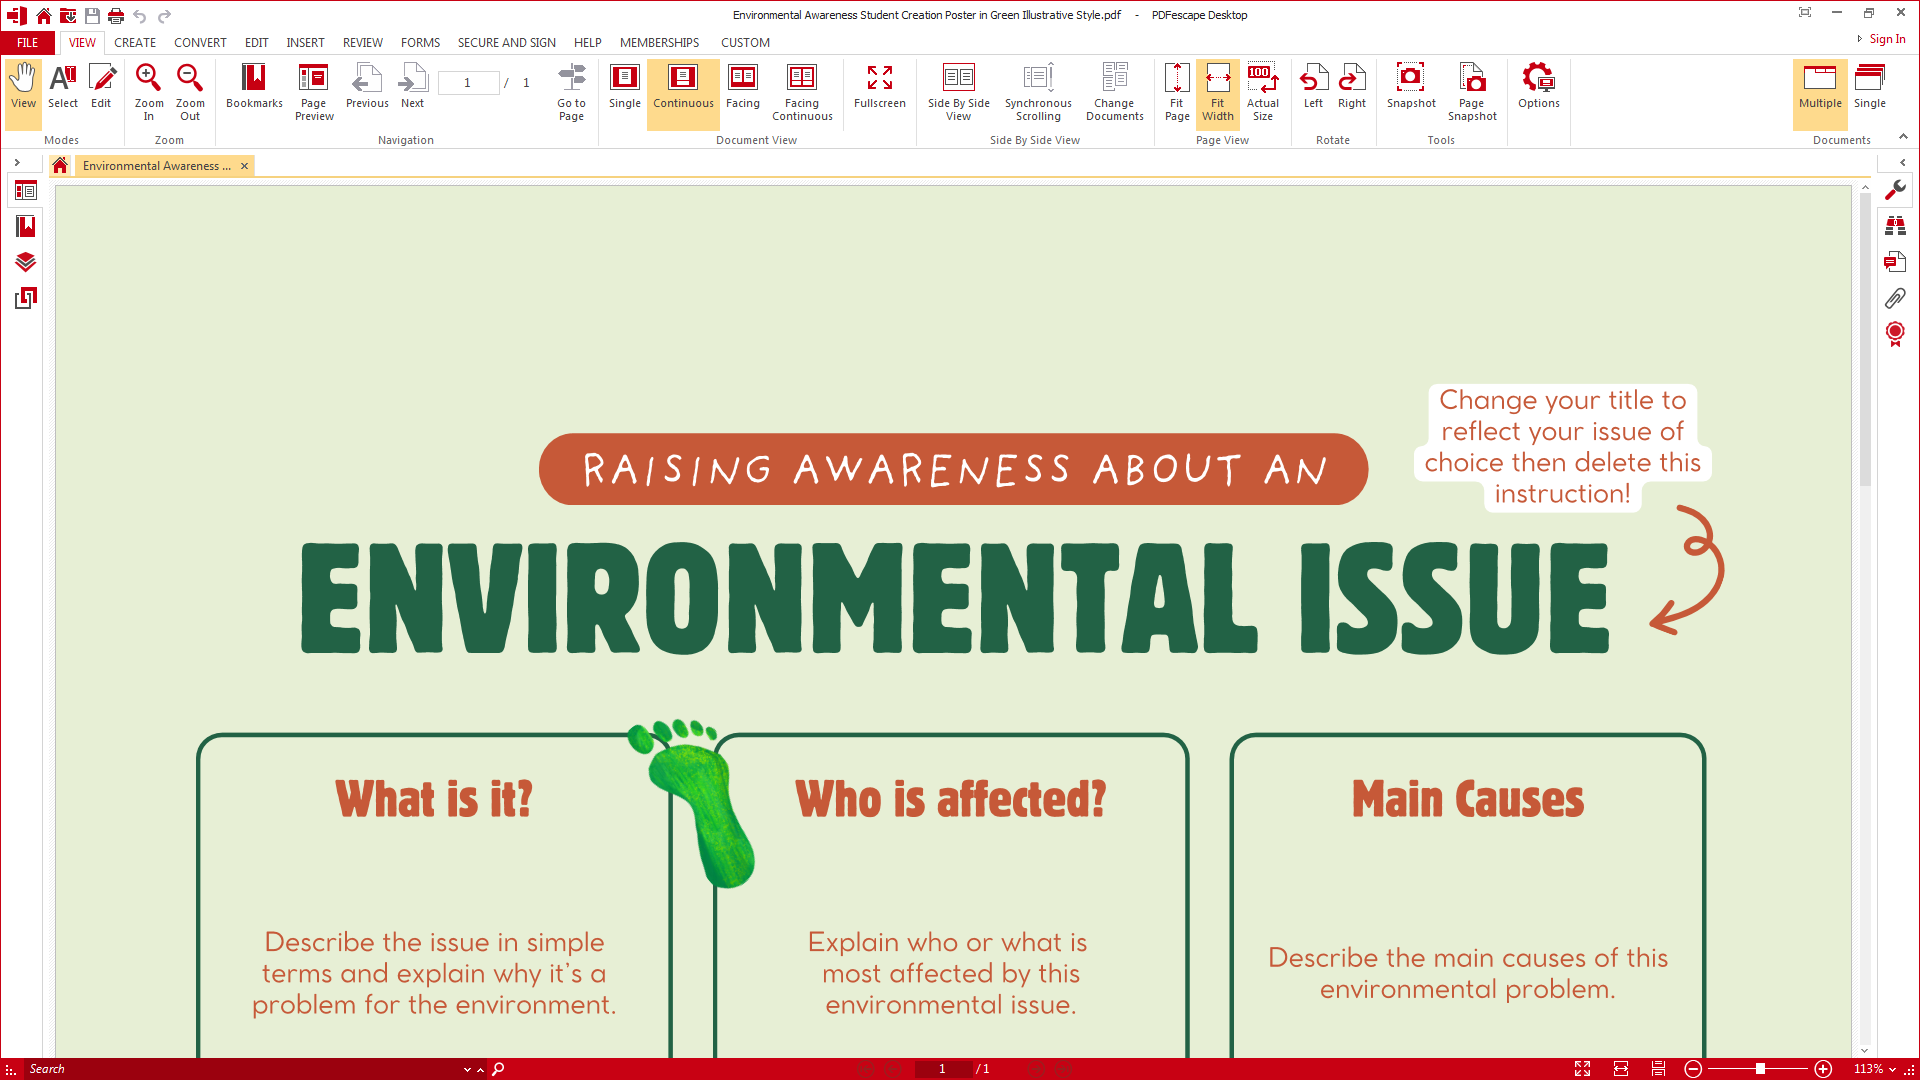Open the wrench tools panel
The height and width of the screenshot is (1080, 1920).
point(1895,190)
